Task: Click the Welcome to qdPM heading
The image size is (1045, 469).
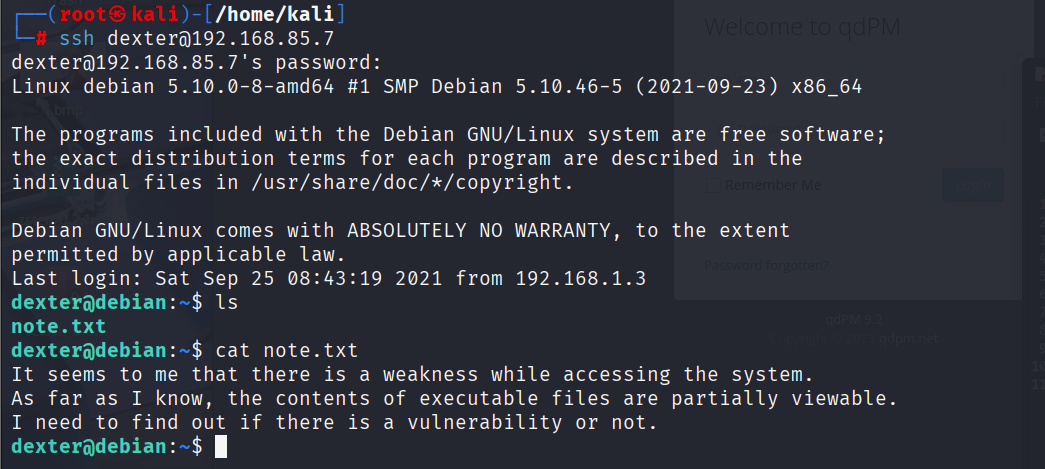Action: click(x=802, y=27)
